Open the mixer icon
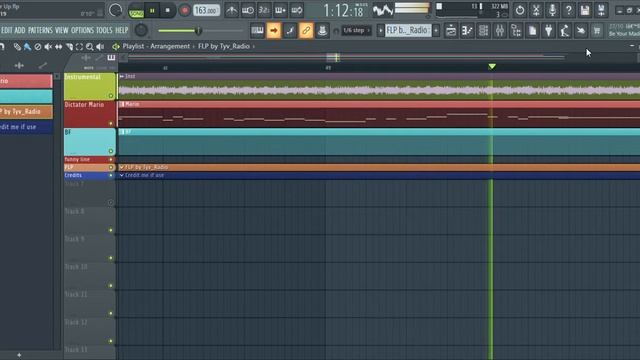This screenshot has height=360, width=640. coord(500,30)
